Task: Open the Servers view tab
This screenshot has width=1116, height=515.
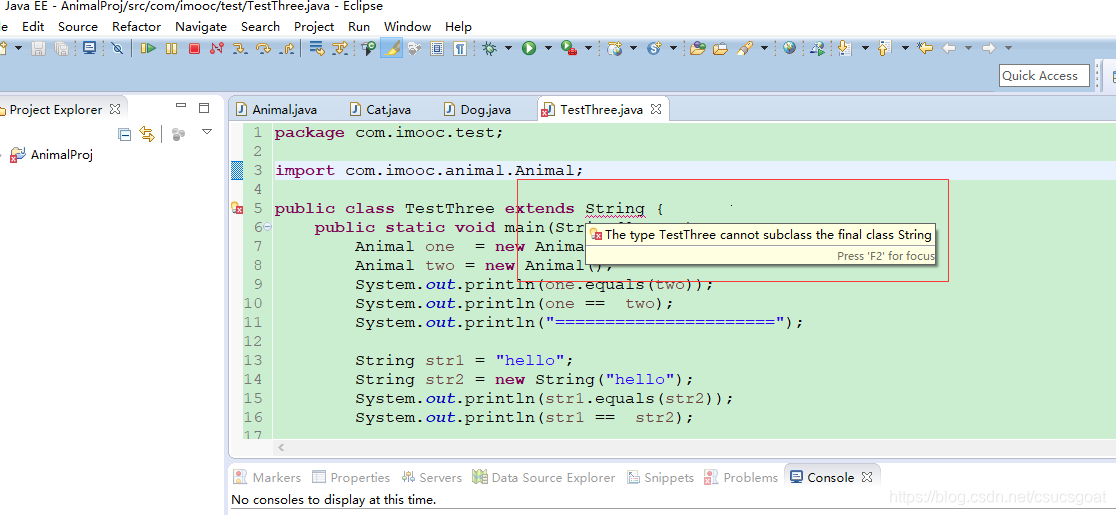Action: [x=431, y=477]
